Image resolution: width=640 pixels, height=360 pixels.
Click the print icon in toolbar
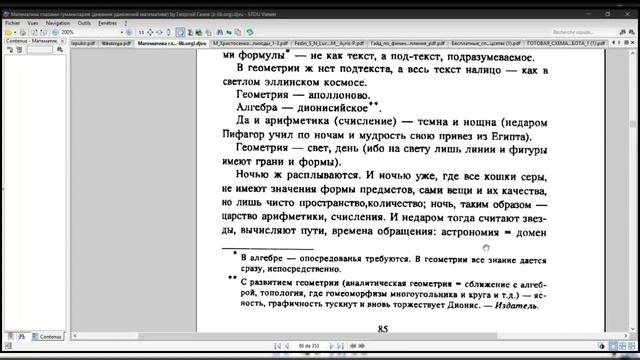[x=23, y=32]
